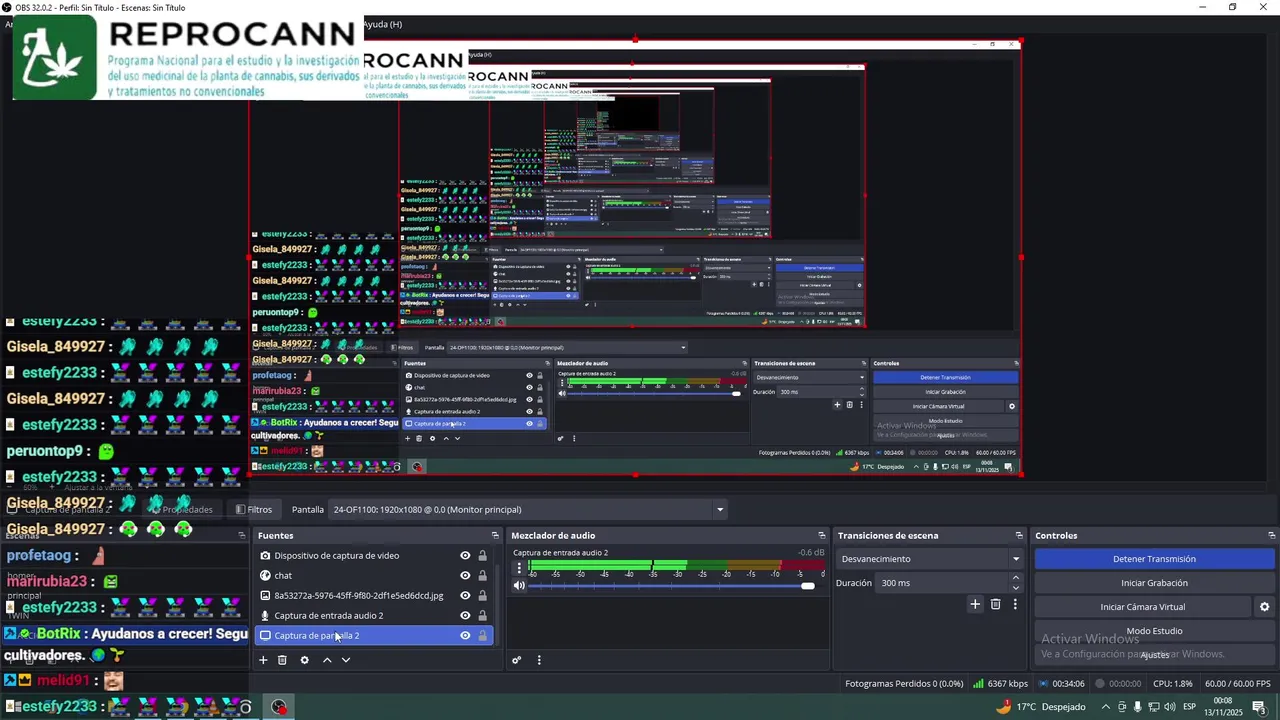Image resolution: width=1280 pixels, height=720 pixels.
Task: Mute Captura de entrada audio 2 speaker icon
Action: (519, 586)
